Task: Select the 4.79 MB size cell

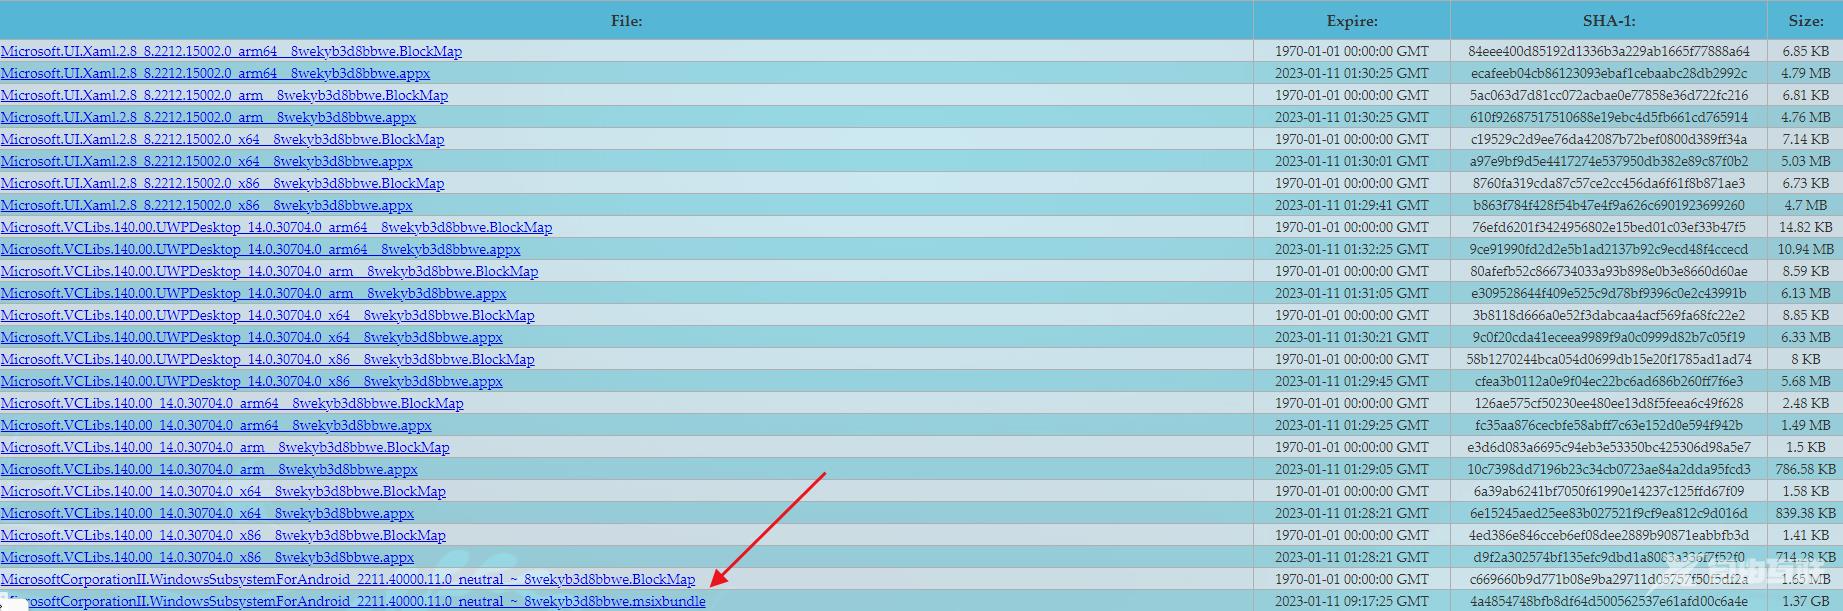Action: point(1806,73)
